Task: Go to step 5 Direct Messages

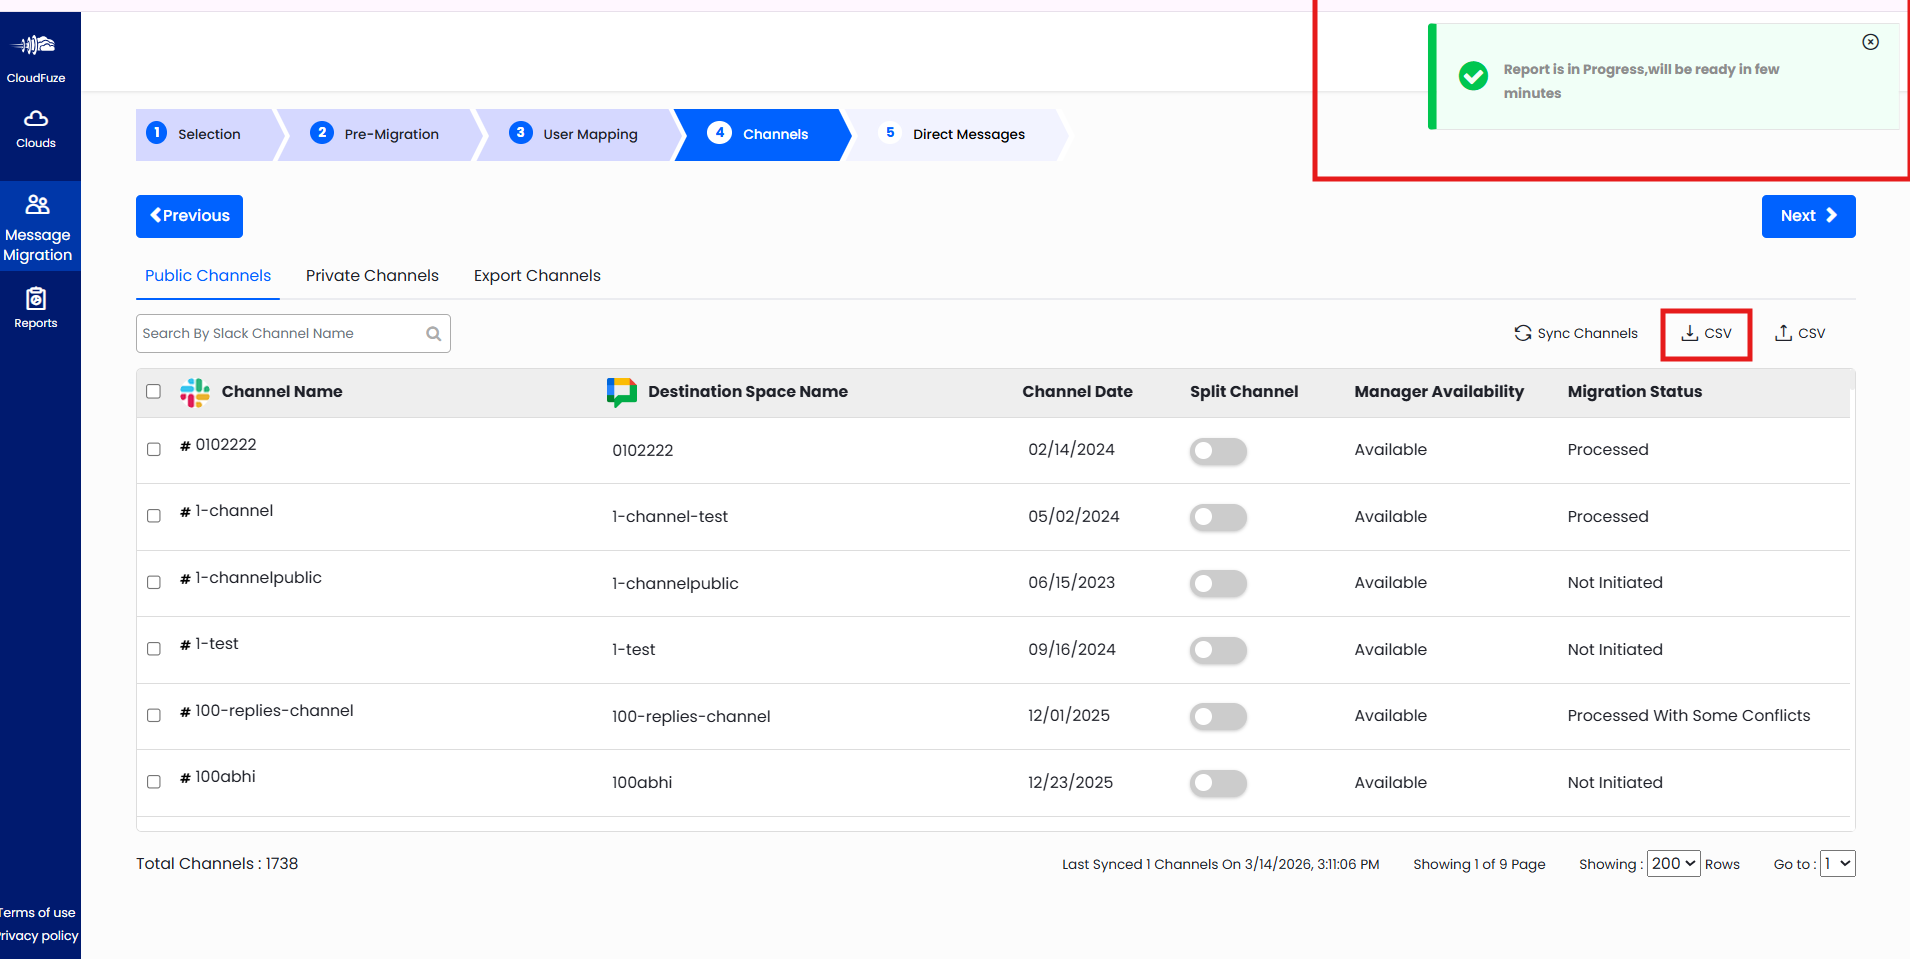Action: tap(958, 135)
